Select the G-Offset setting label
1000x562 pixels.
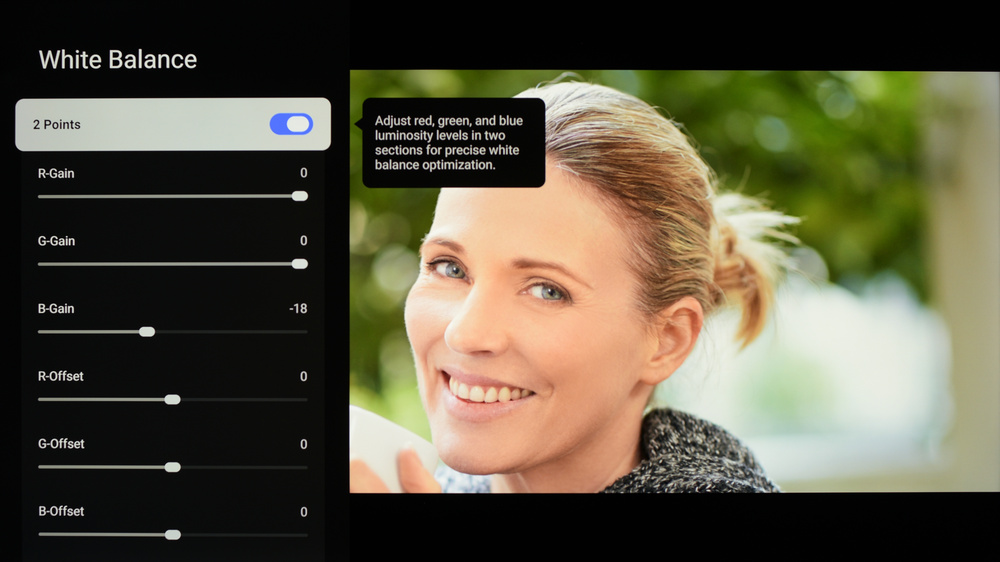61,444
